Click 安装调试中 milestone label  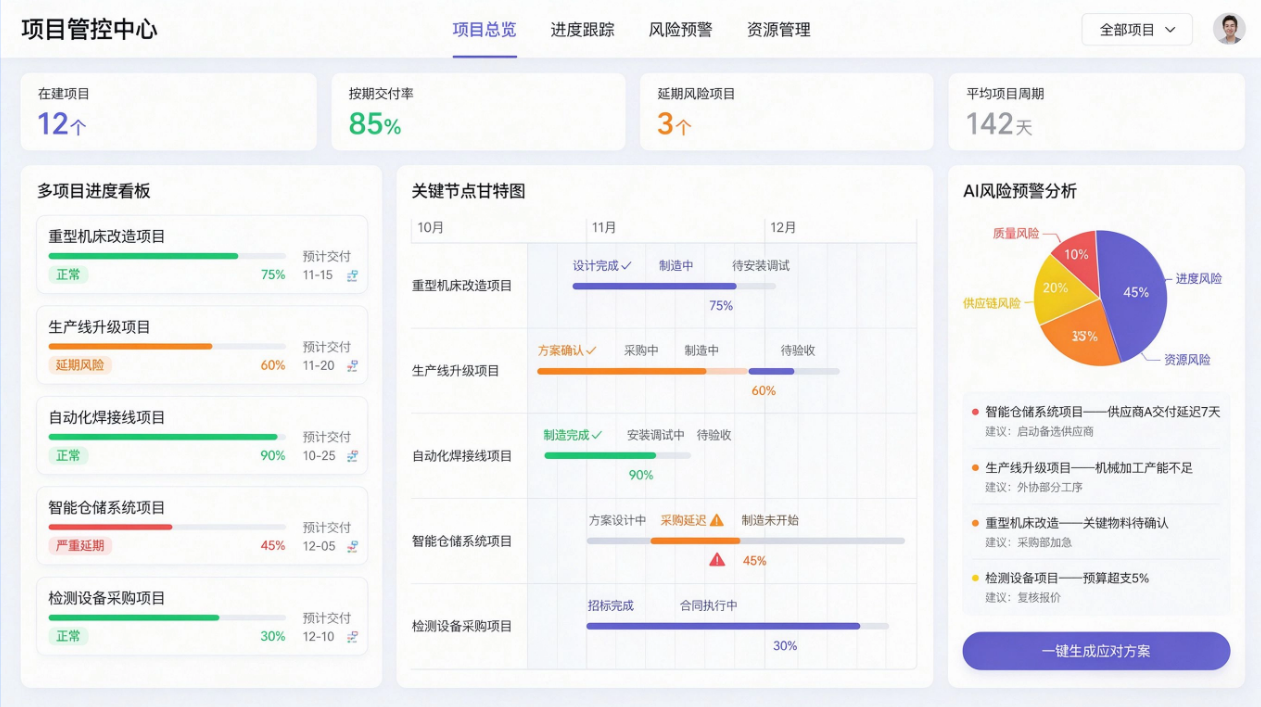656,436
